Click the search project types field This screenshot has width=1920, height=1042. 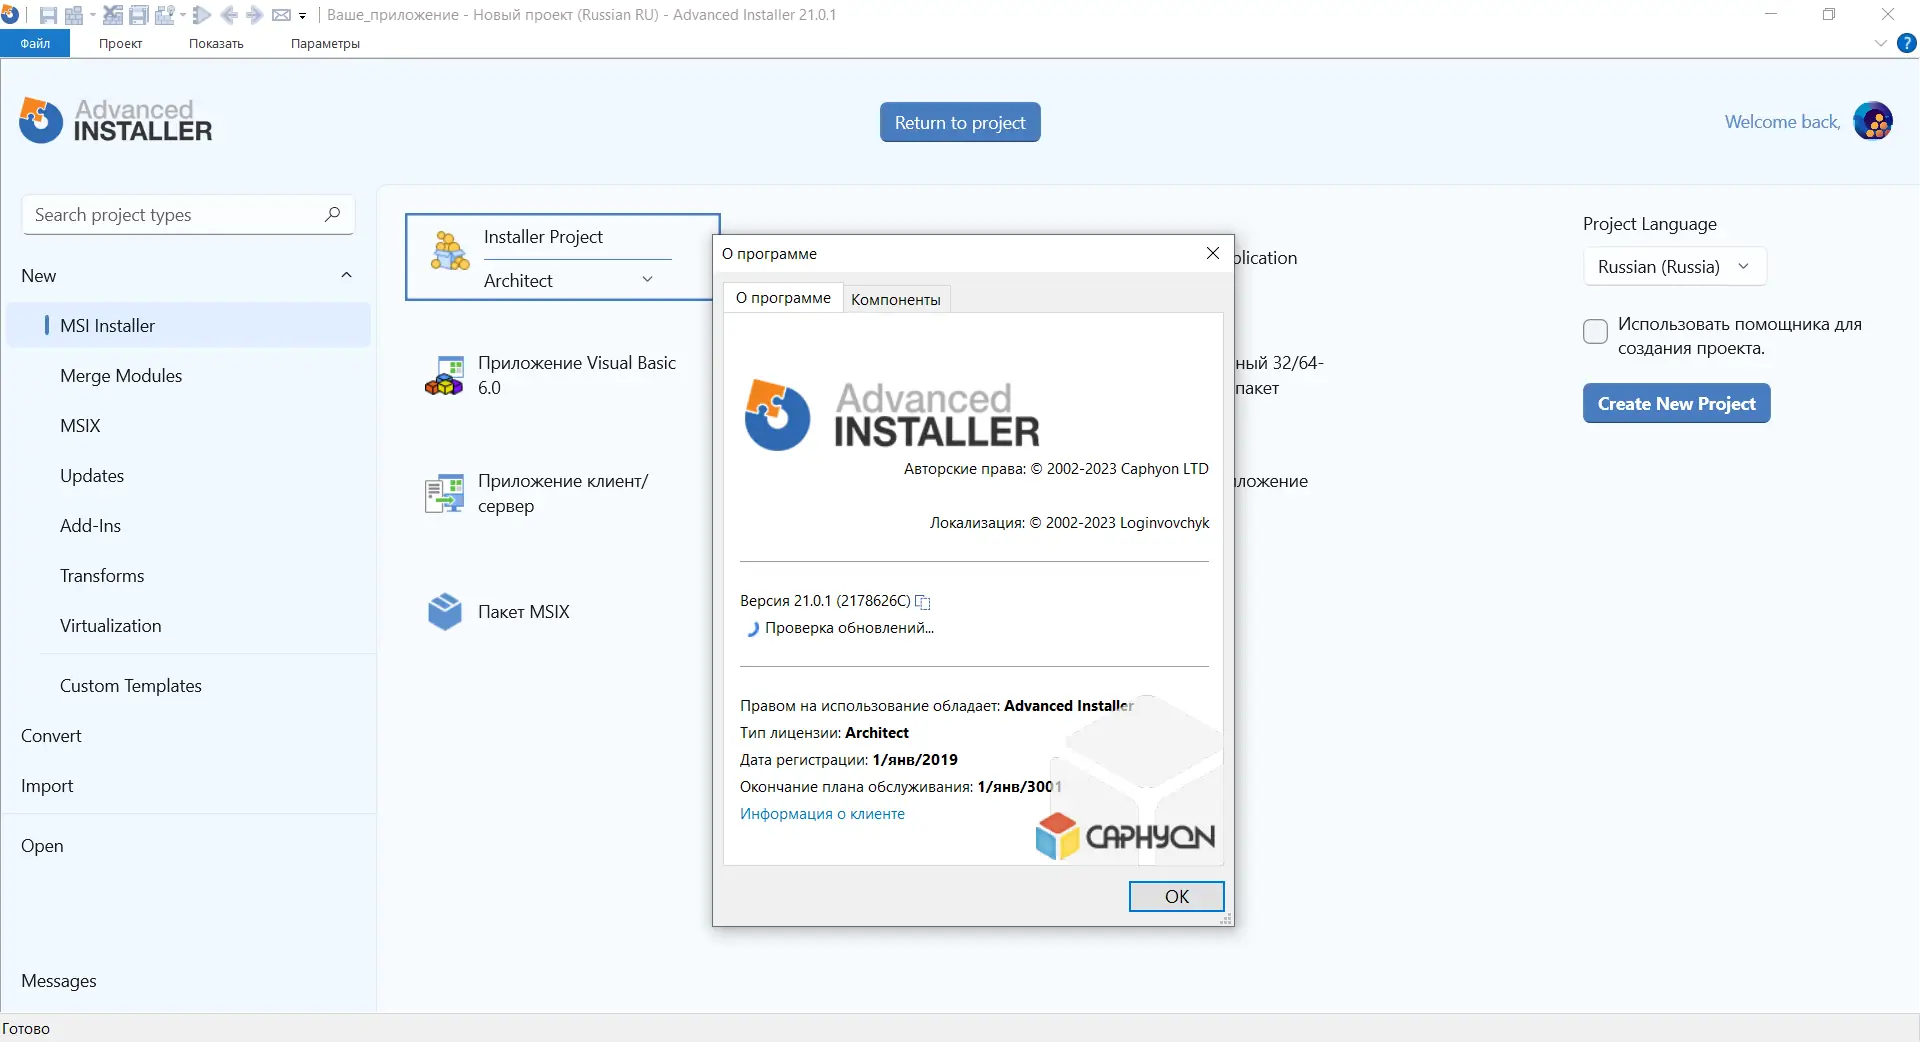(x=170, y=214)
